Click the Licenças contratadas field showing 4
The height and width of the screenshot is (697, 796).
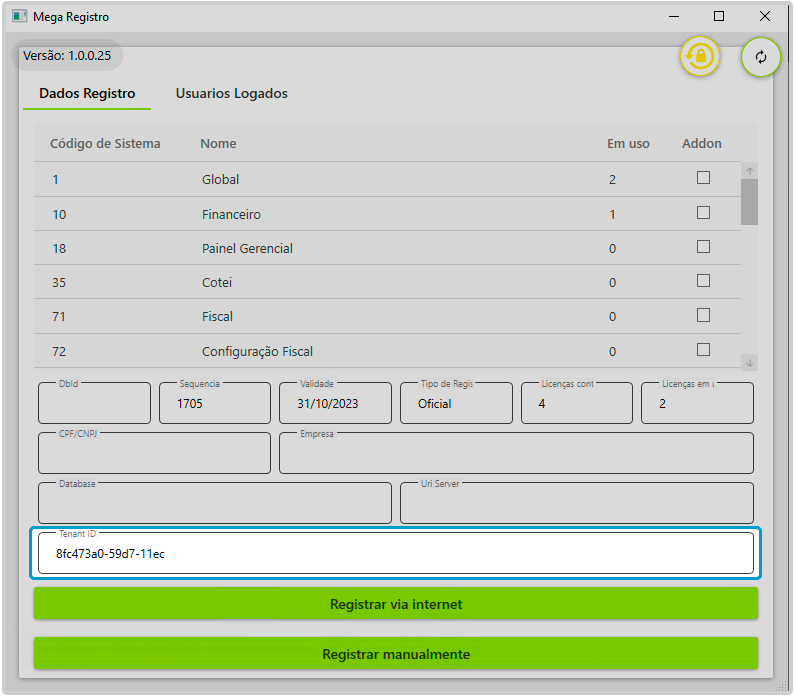[577, 403]
